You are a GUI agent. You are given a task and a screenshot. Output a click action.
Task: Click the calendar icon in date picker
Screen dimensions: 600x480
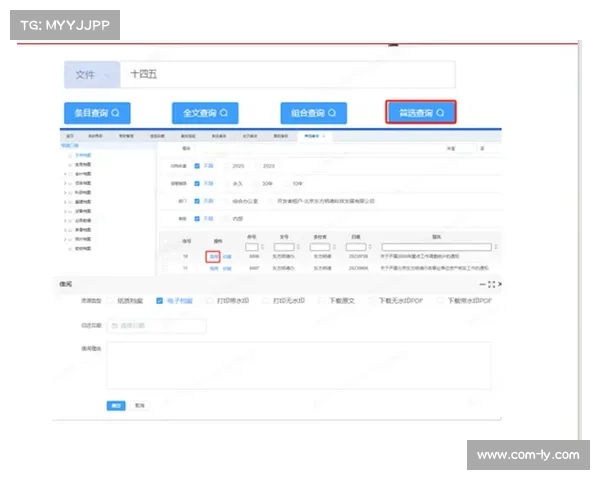(114, 326)
